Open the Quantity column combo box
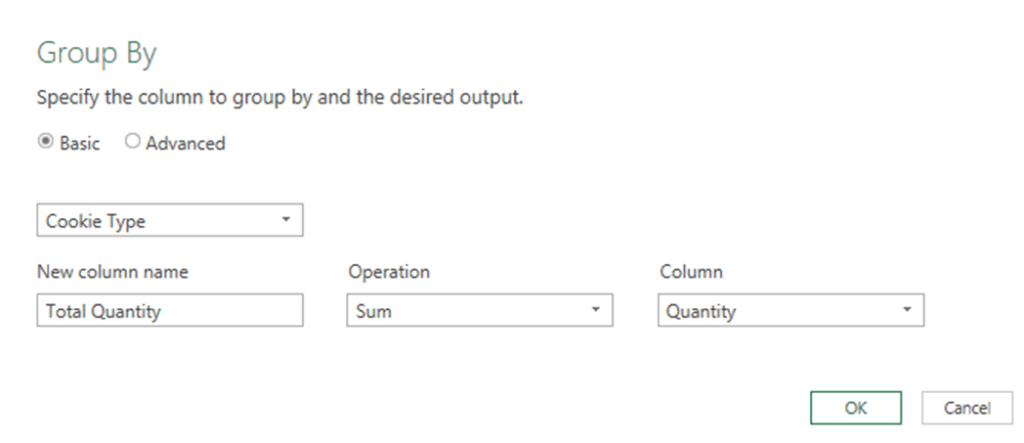This screenshot has height=443, width=1024. point(778,312)
